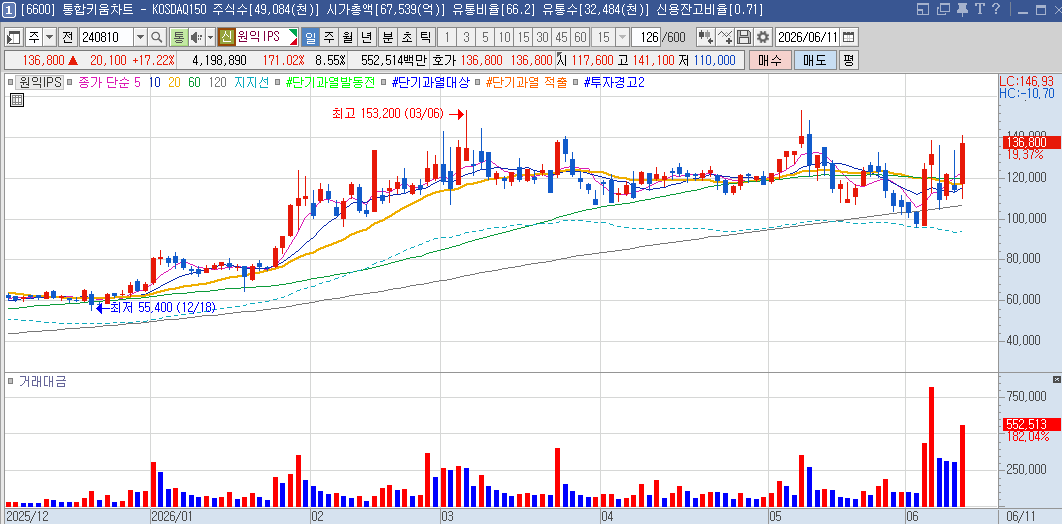
Task: Toggle #단기과열발동전 legend checkbox
Action: [278, 83]
